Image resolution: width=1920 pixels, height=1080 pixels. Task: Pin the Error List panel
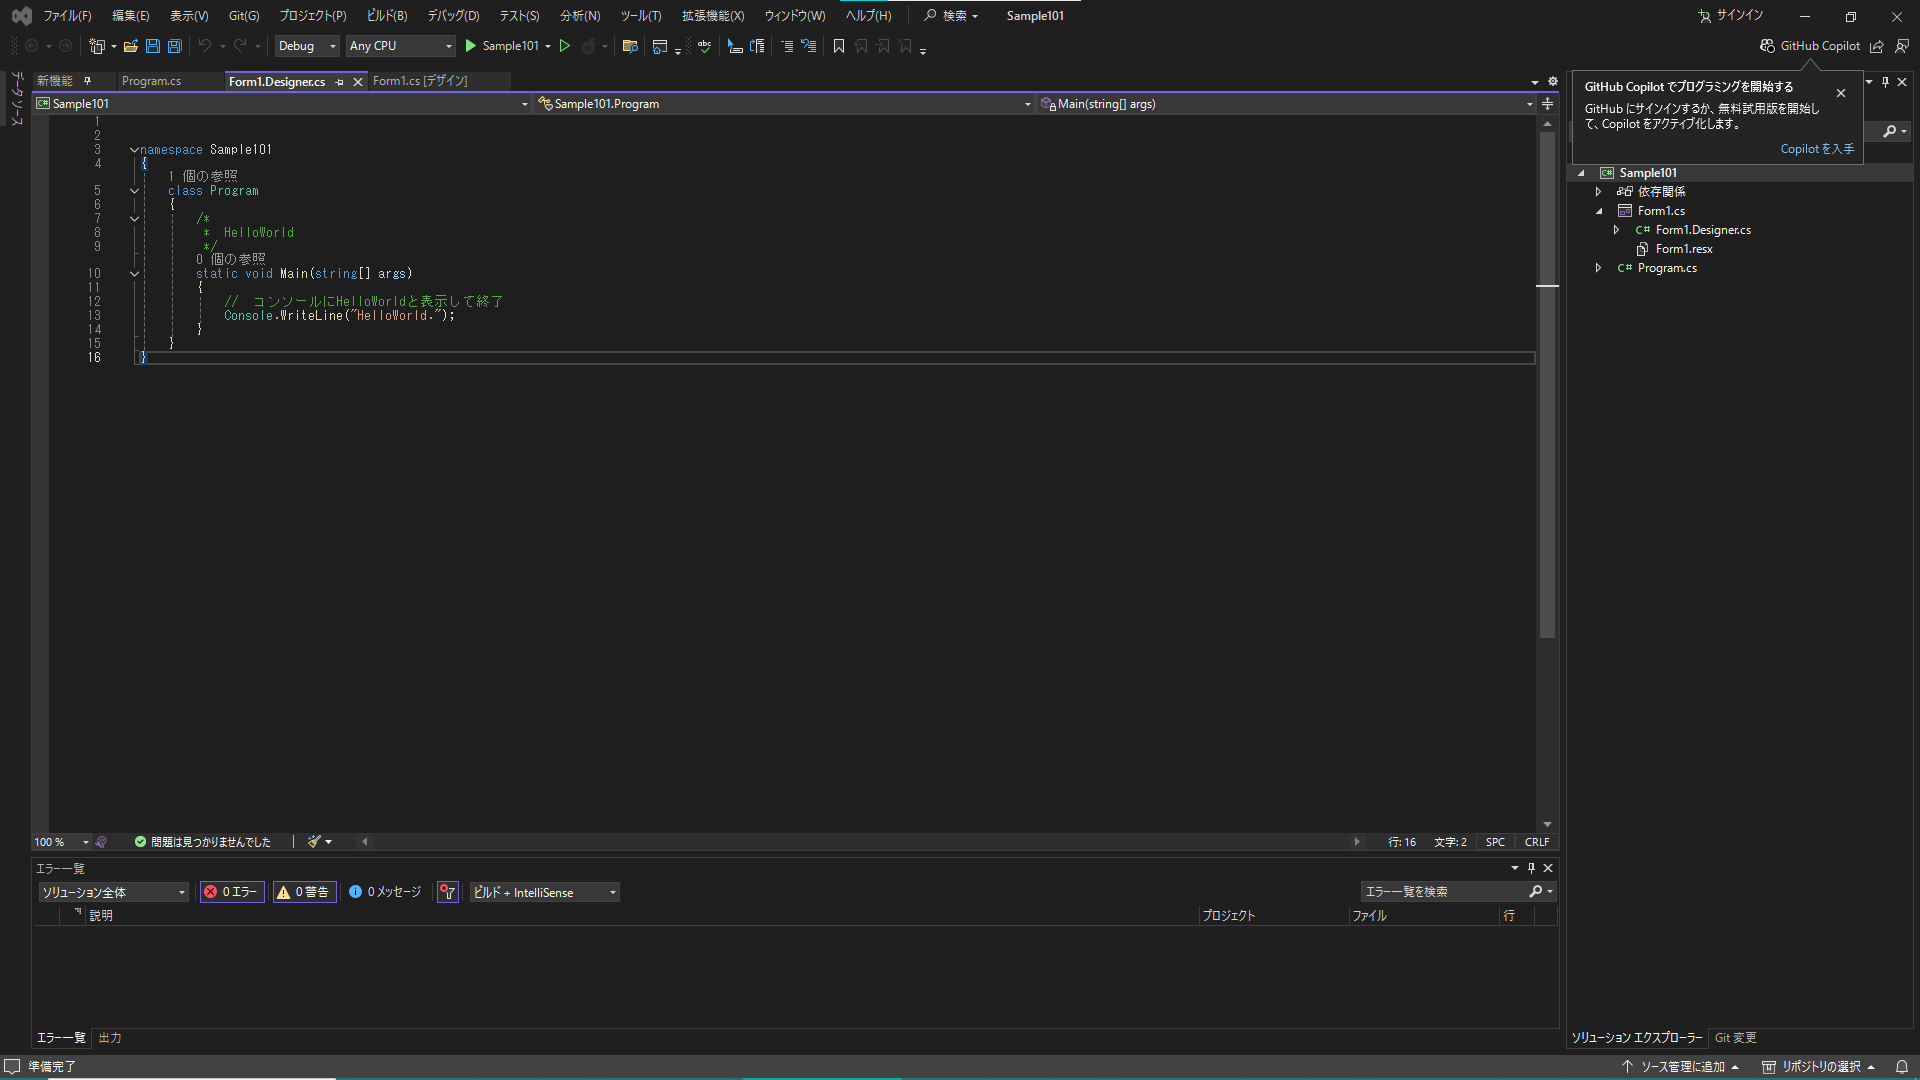(1531, 868)
